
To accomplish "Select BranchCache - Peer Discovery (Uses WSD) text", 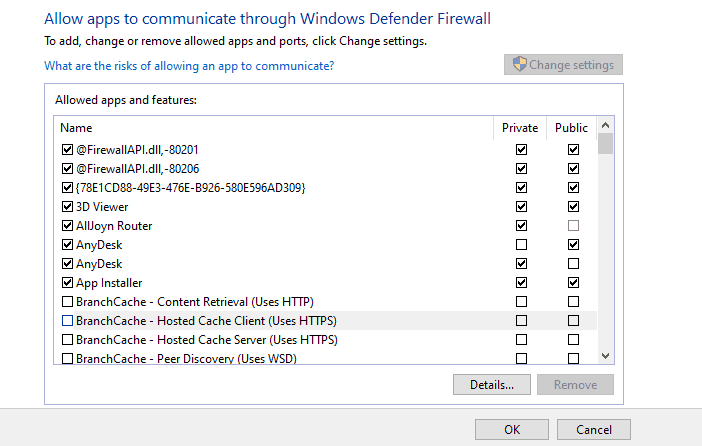I will point(186,359).
